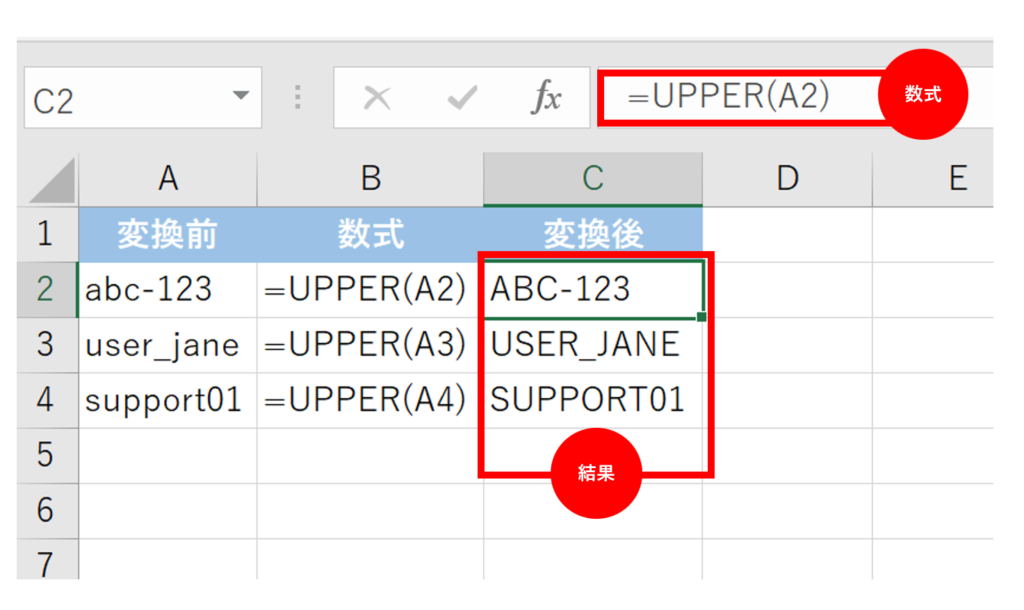Select column A header
The height and width of the screenshot is (610, 1024).
(x=168, y=179)
